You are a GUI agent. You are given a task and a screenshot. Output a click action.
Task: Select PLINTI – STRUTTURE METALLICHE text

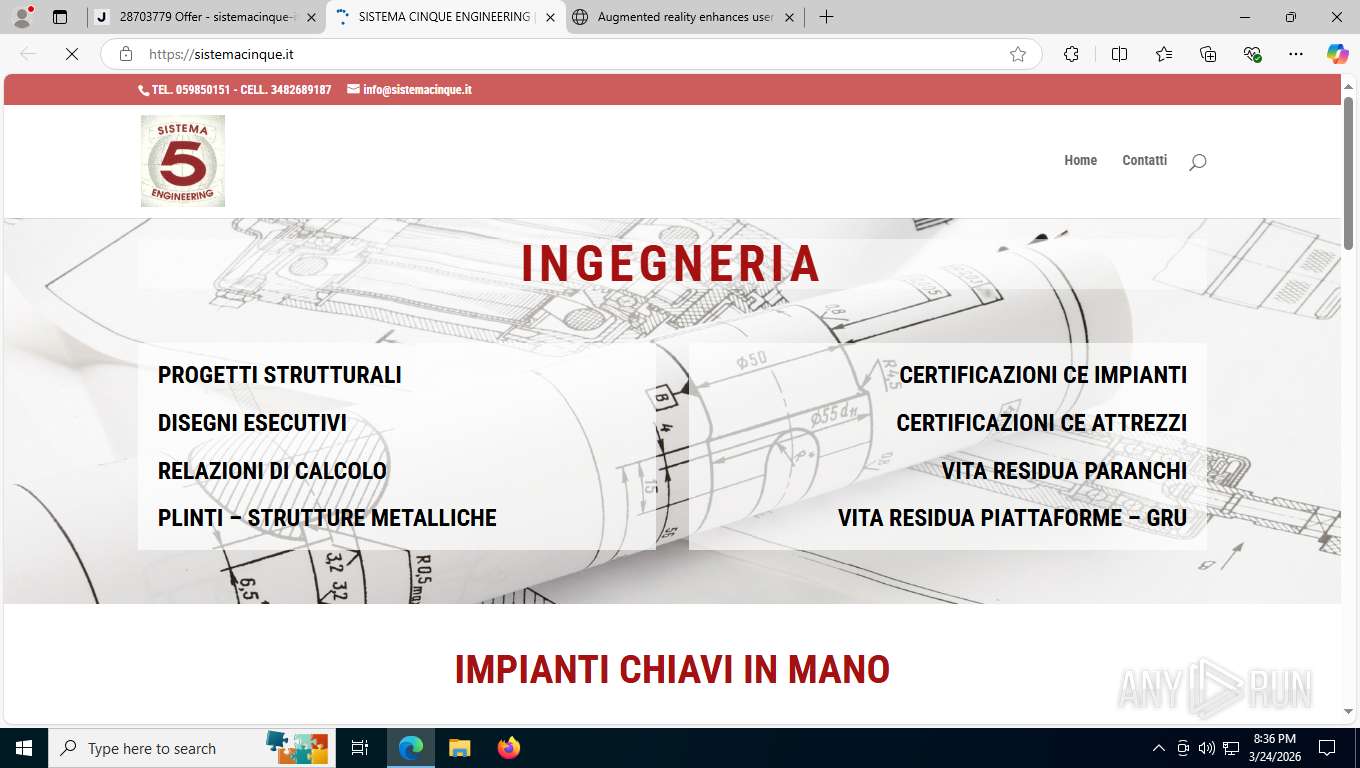tap(327, 518)
